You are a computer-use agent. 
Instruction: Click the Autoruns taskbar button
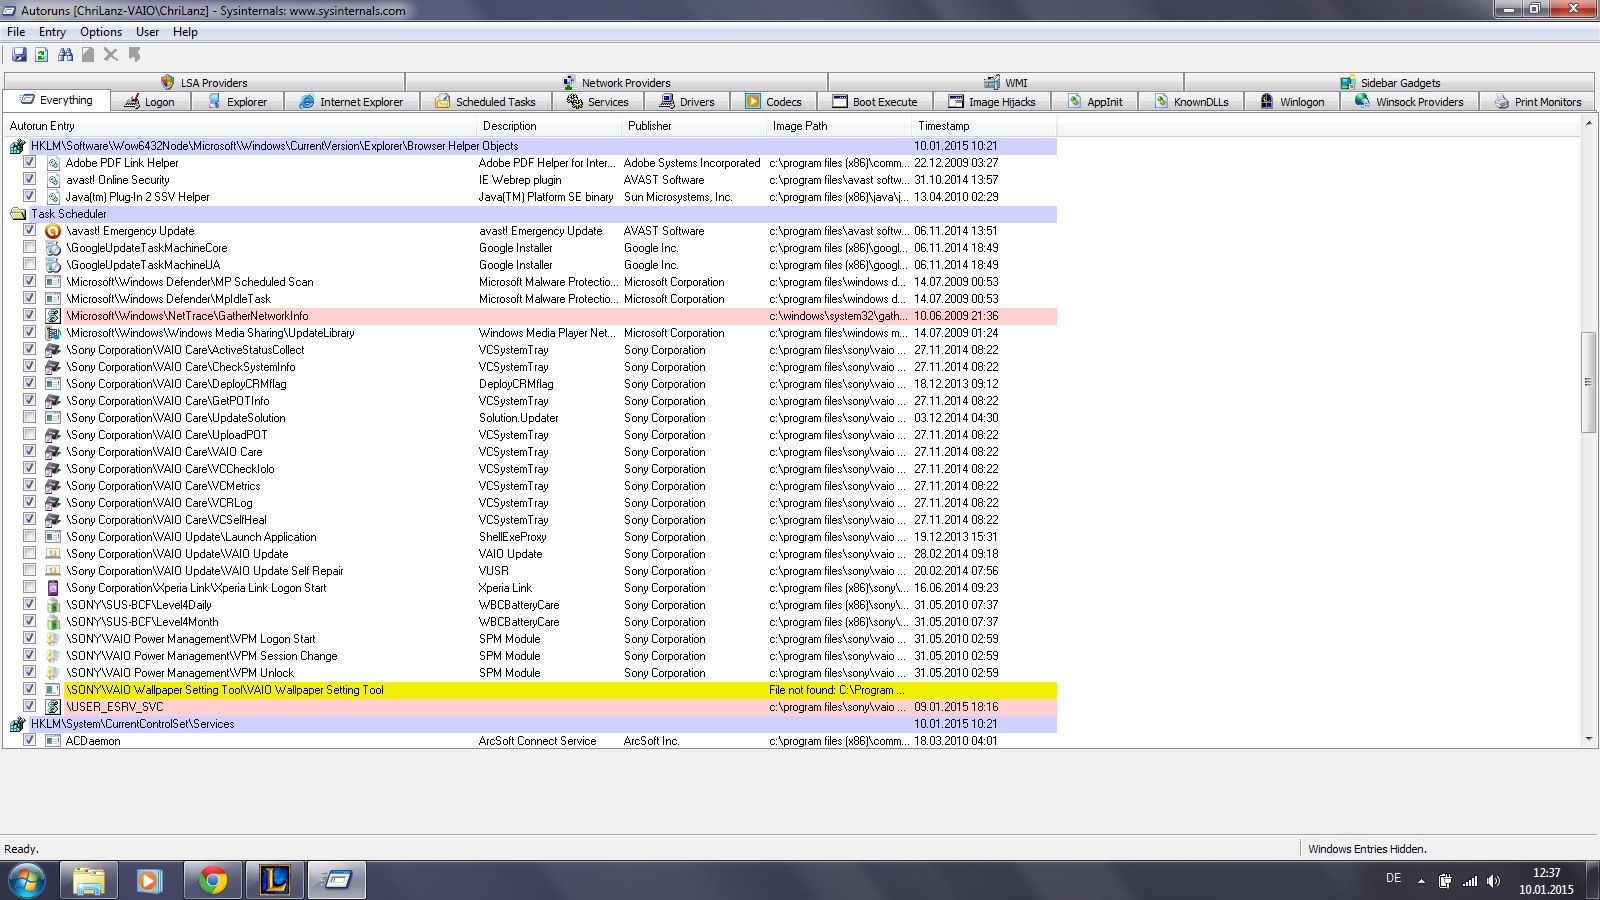pyautogui.click(x=336, y=881)
